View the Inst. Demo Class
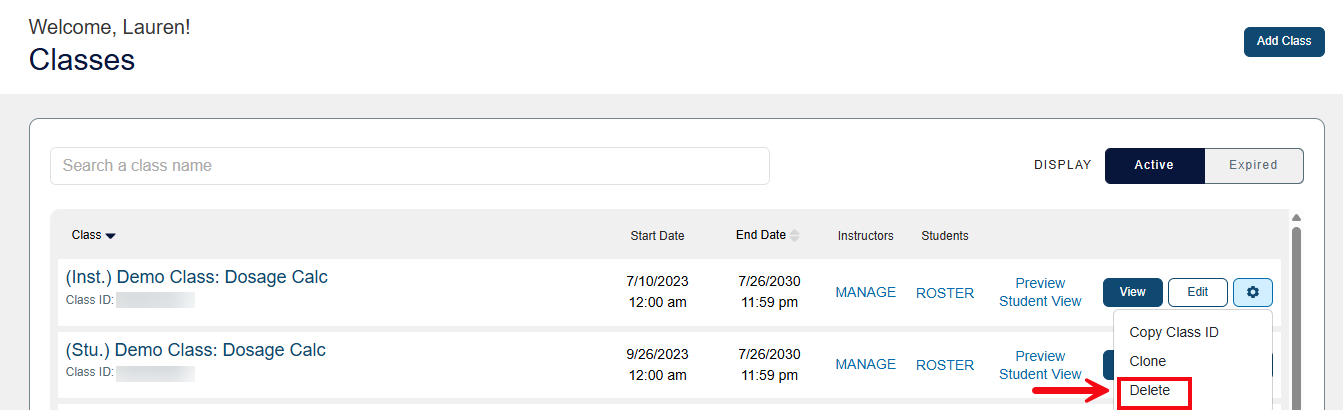Image resolution: width=1343 pixels, height=410 pixels. pos(1133,292)
